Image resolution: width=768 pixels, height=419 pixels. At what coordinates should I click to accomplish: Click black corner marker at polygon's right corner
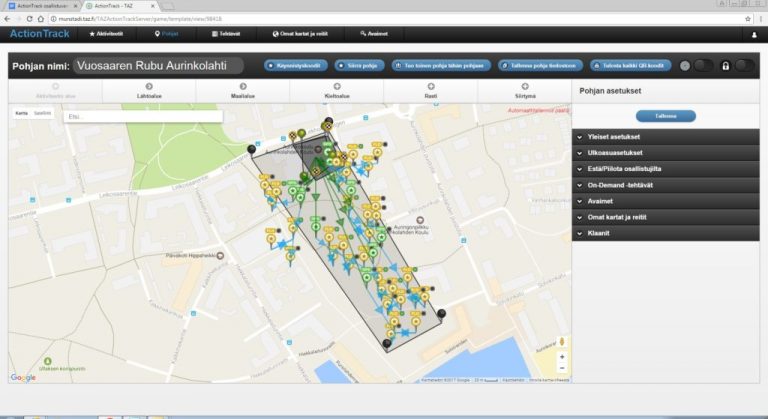(x=441, y=314)
